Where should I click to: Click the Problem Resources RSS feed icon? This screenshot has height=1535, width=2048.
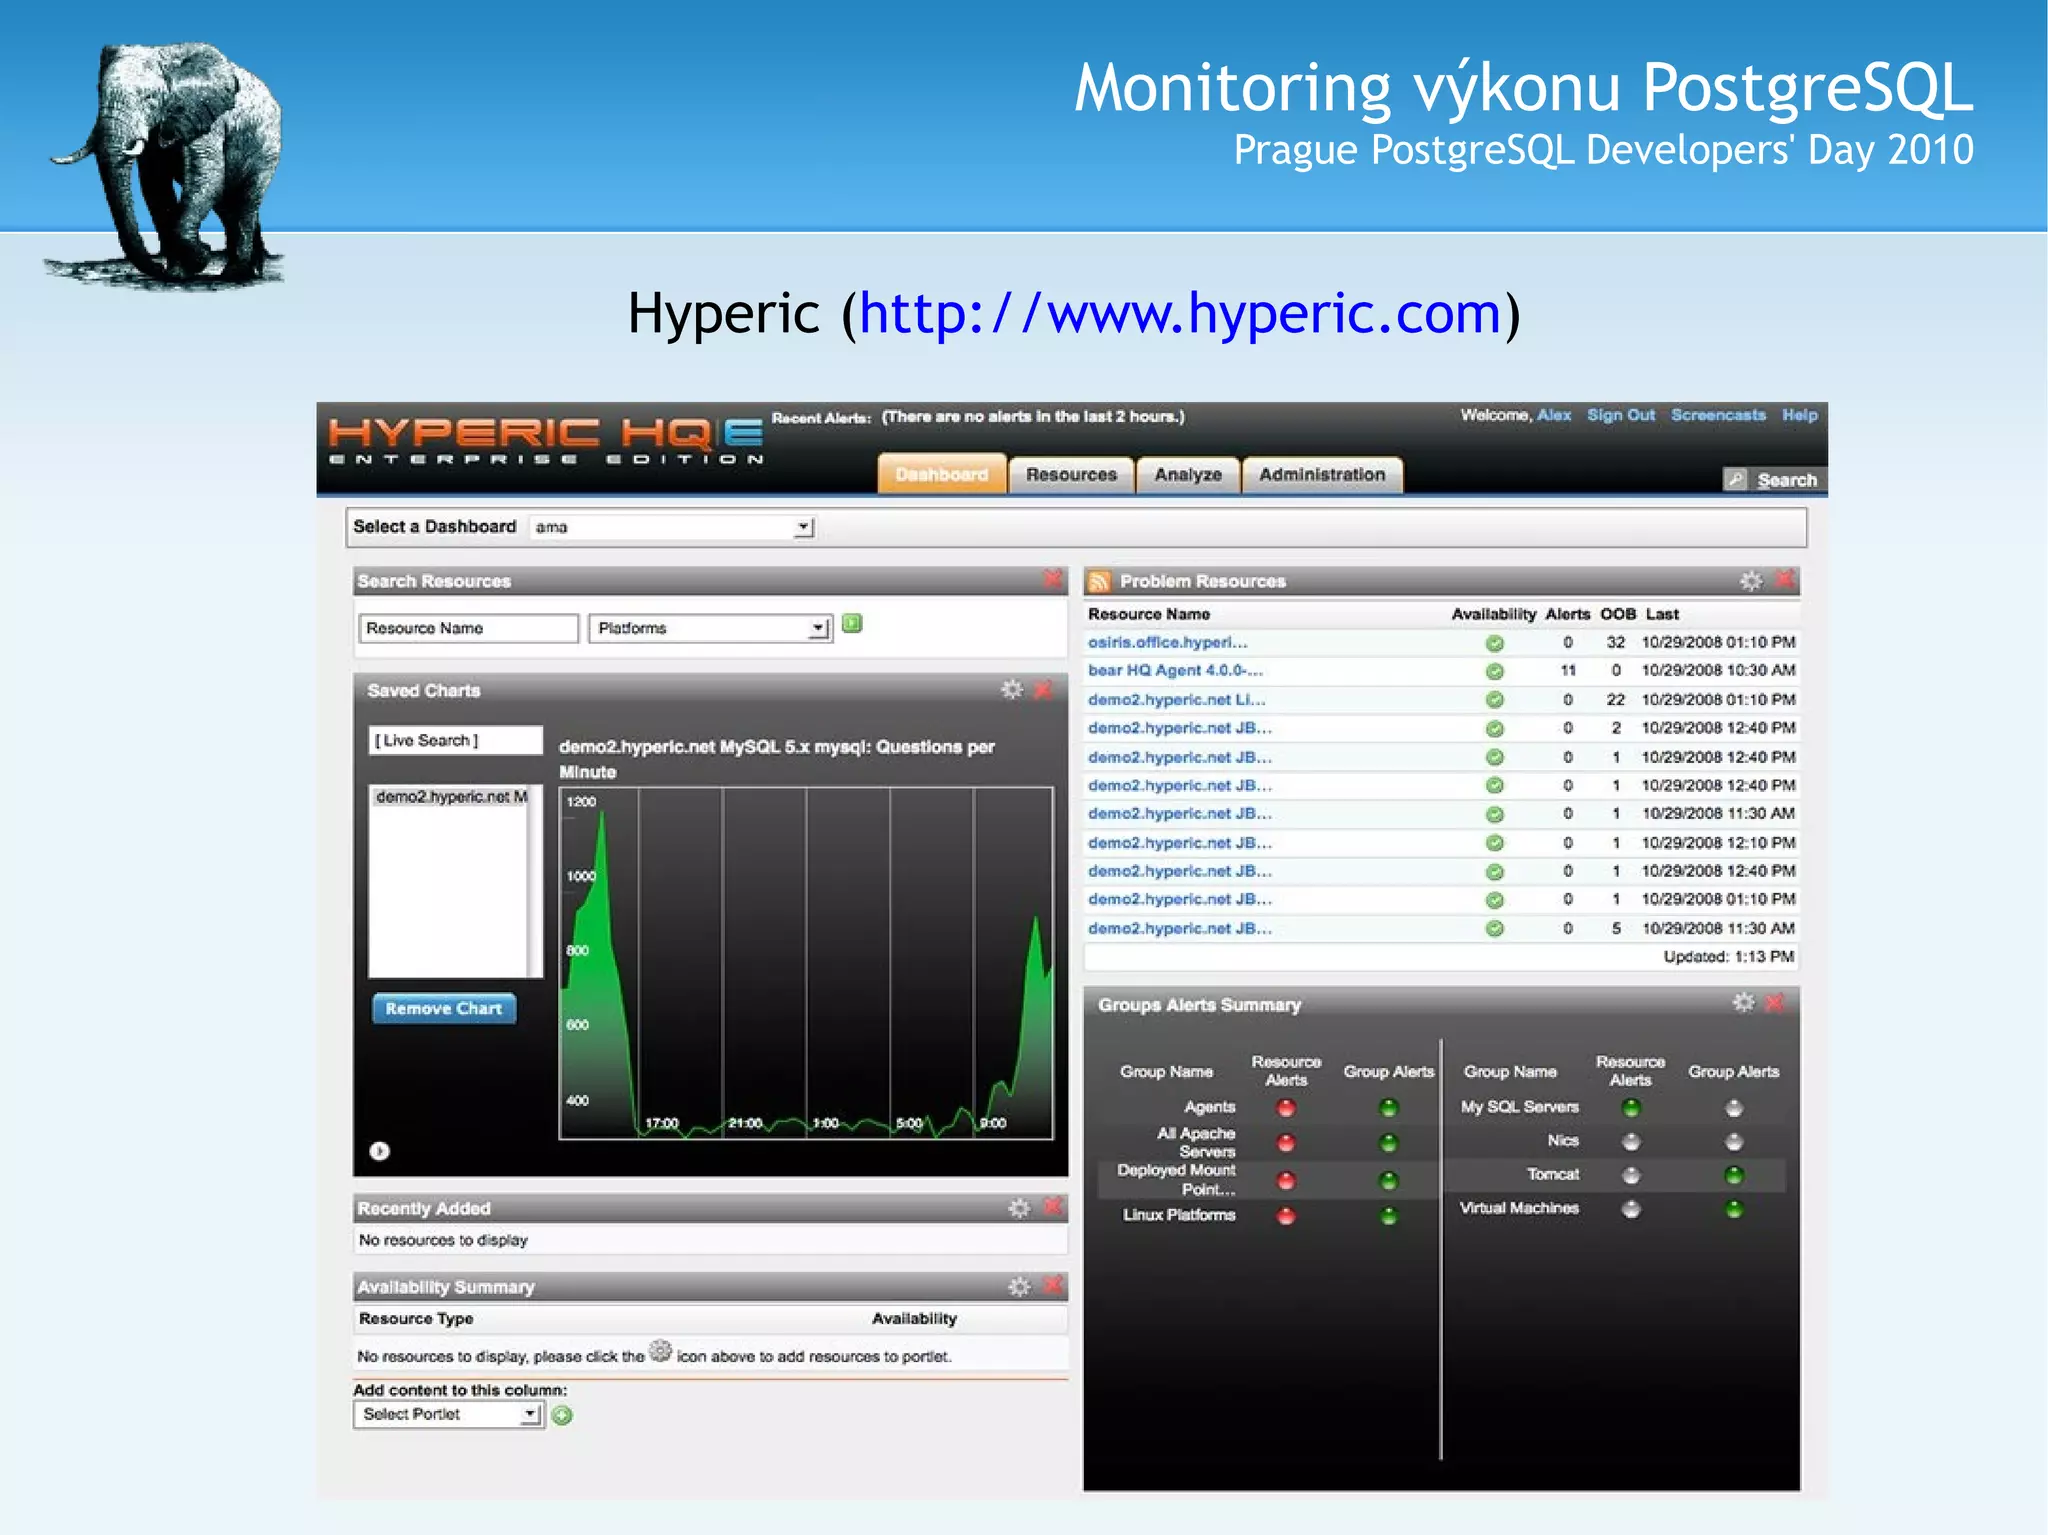tap(1099, 581)
